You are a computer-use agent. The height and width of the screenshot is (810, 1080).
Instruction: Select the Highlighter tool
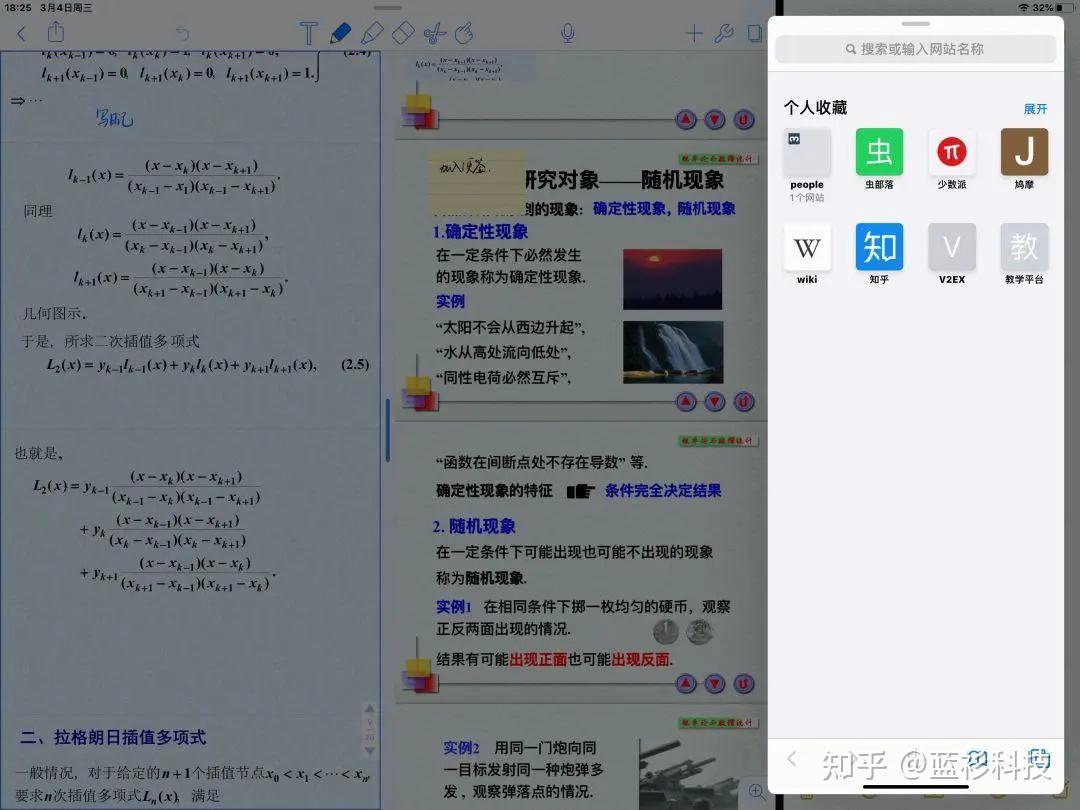coord(371,33)
